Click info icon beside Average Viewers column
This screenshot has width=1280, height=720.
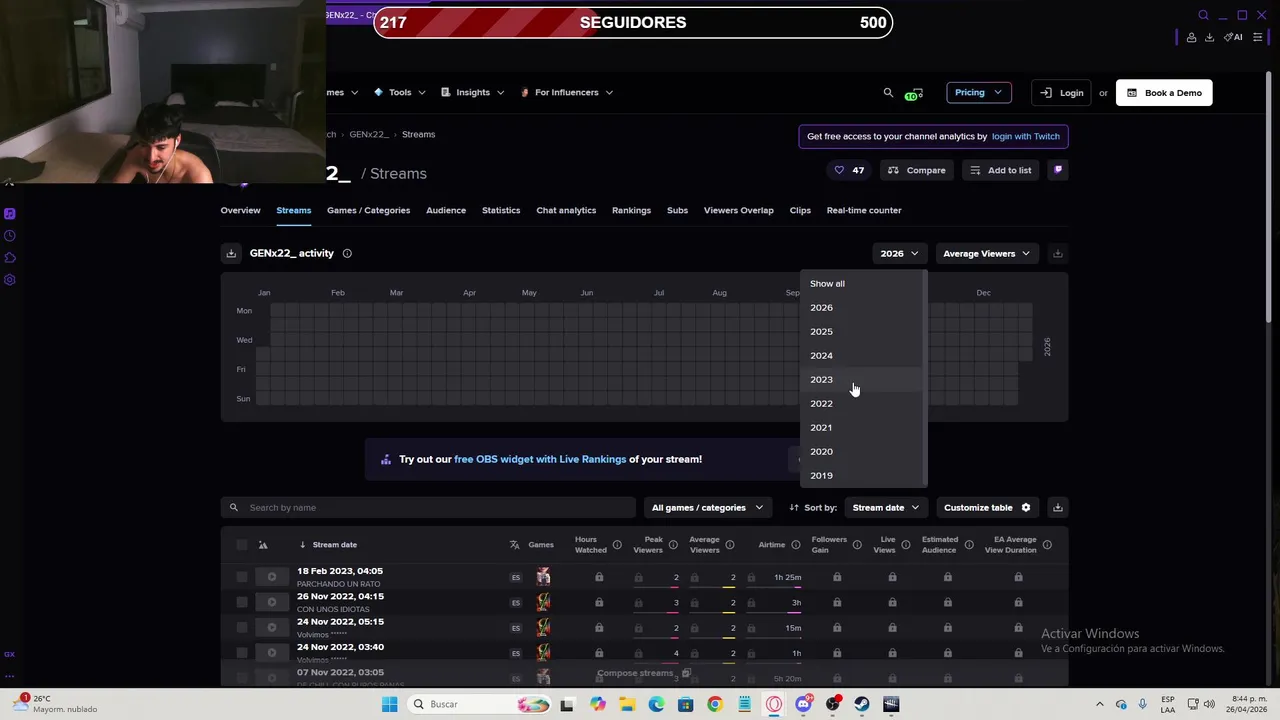730,545
